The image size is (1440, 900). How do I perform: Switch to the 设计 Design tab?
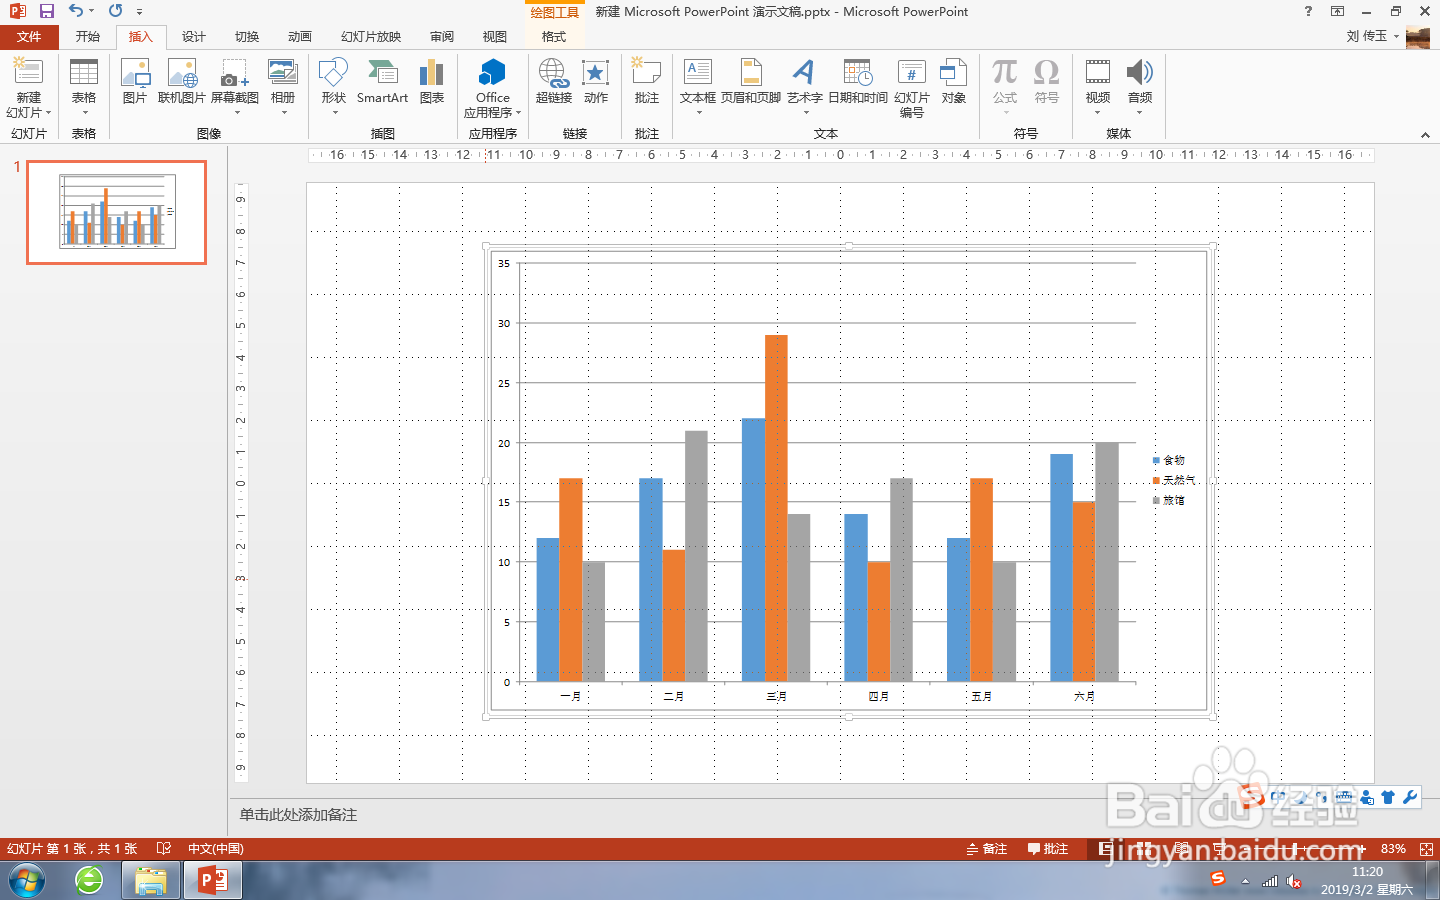point(192,37)
